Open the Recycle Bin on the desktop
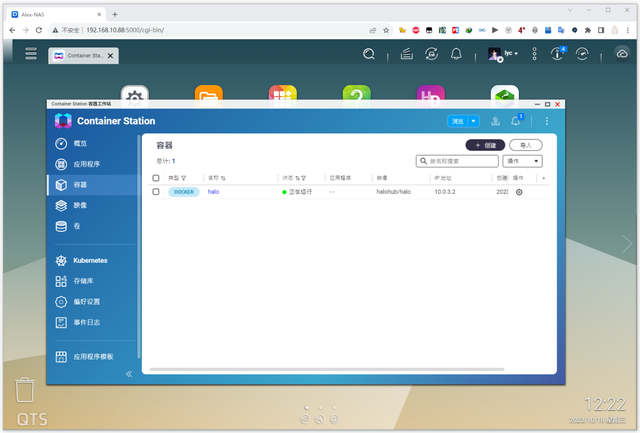 click(27, 391)
